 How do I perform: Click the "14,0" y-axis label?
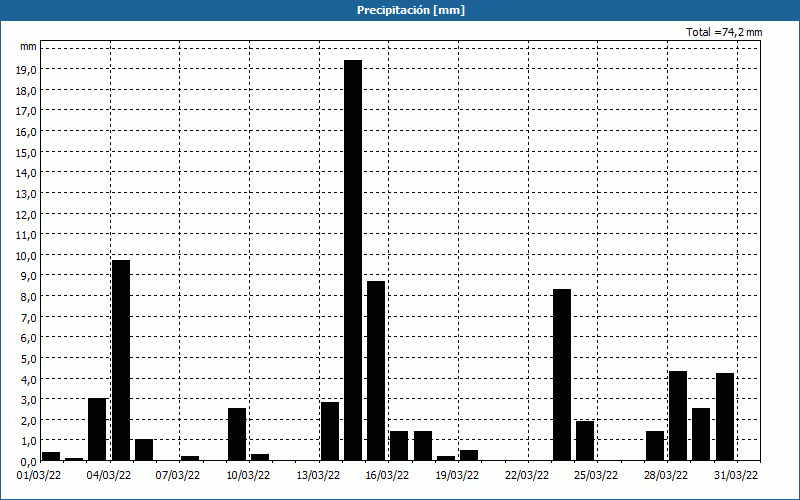pyautogui.click(x=26, y=172)
